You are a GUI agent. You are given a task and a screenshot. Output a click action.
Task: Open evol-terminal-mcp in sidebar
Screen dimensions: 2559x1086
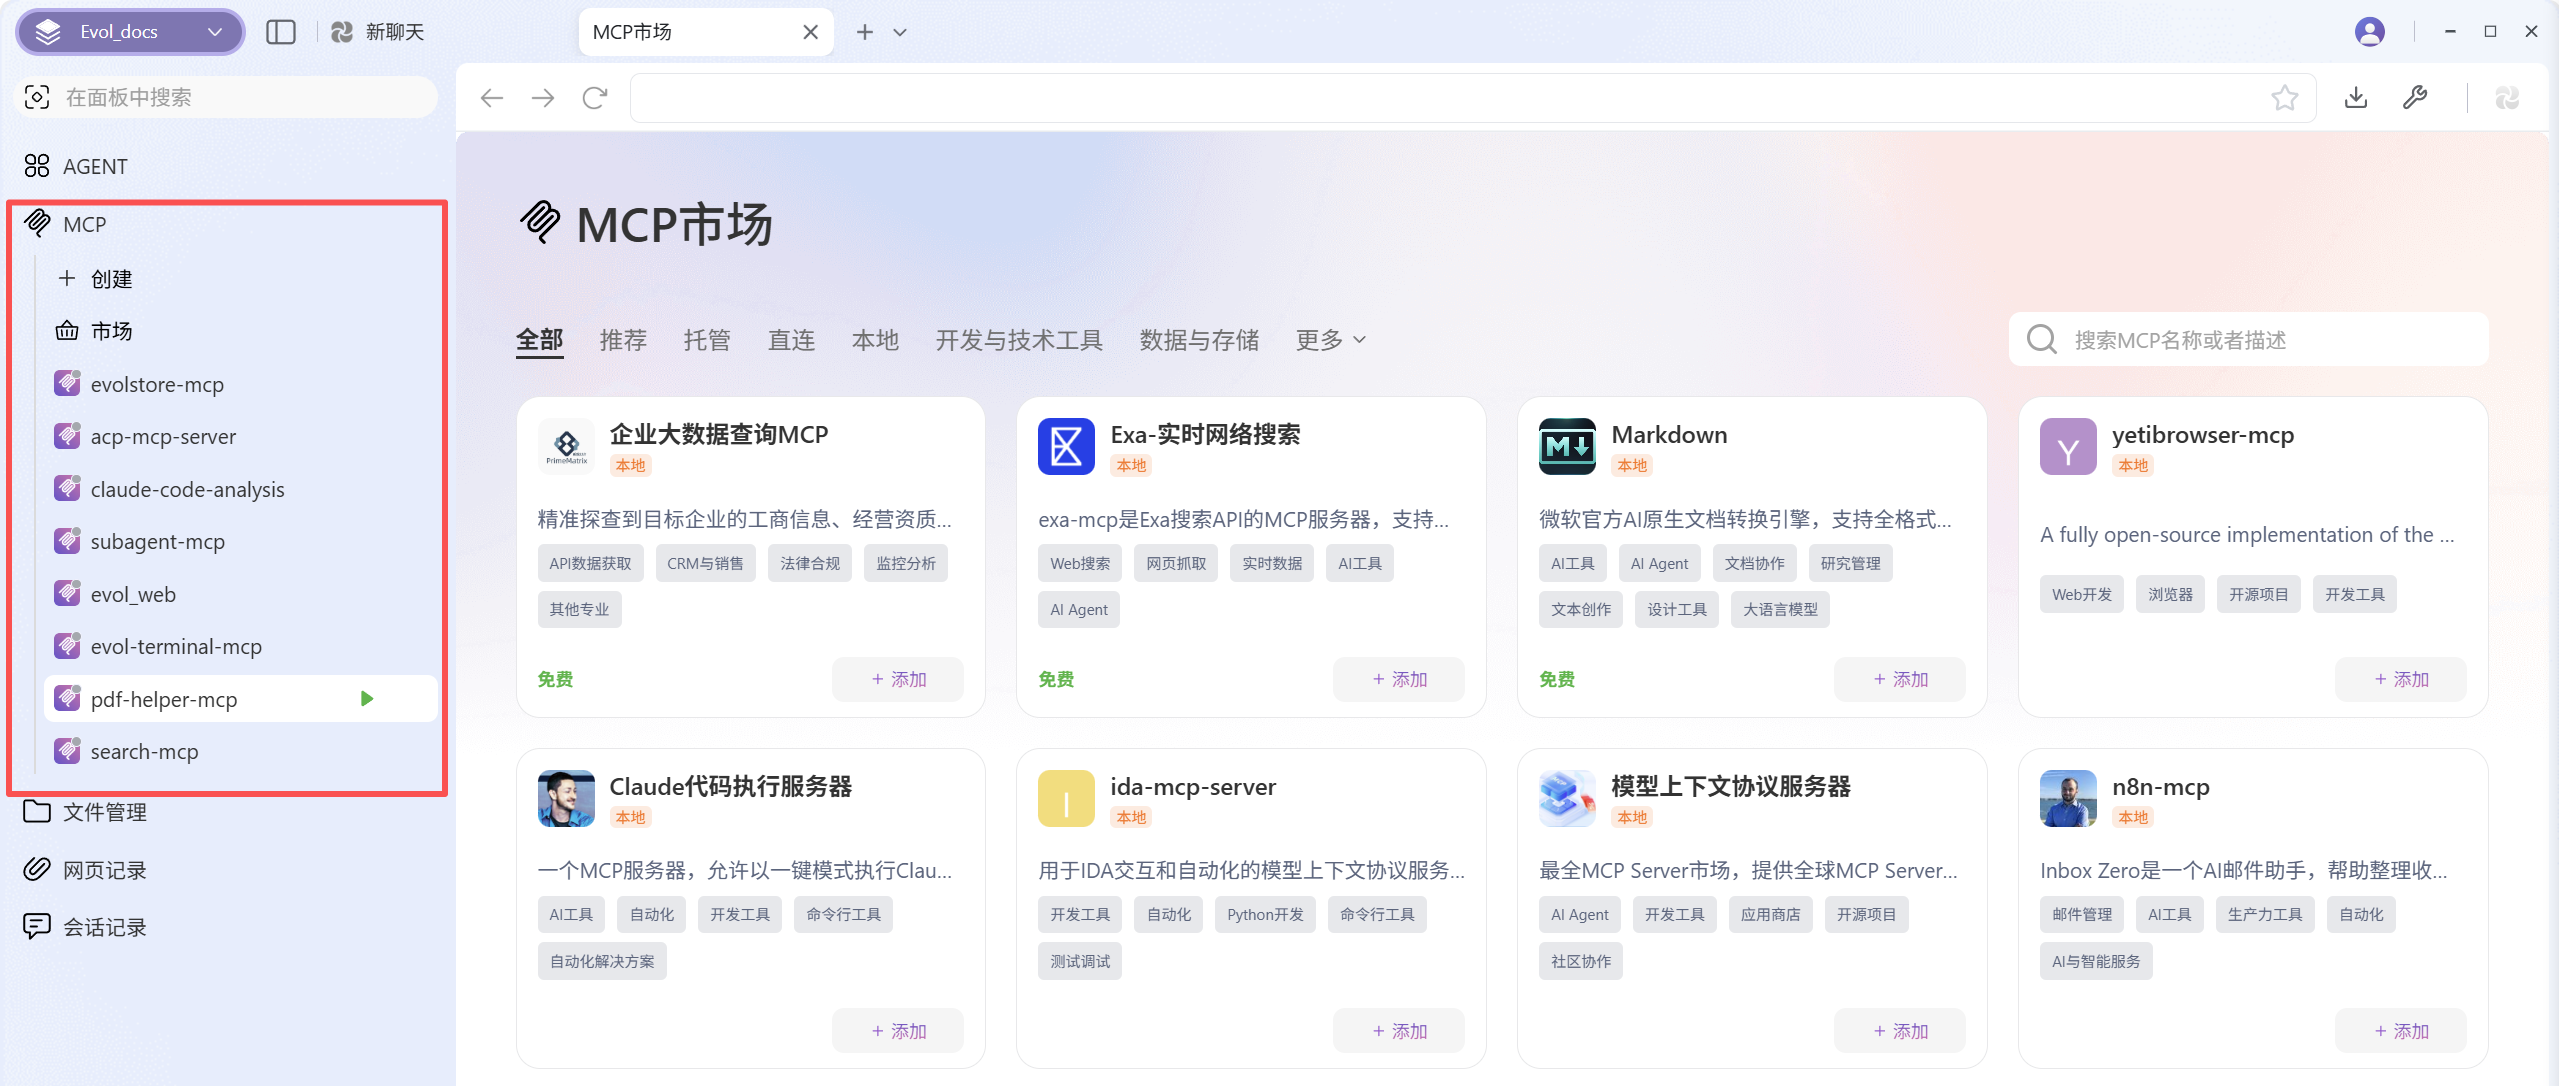click(176, 647)
